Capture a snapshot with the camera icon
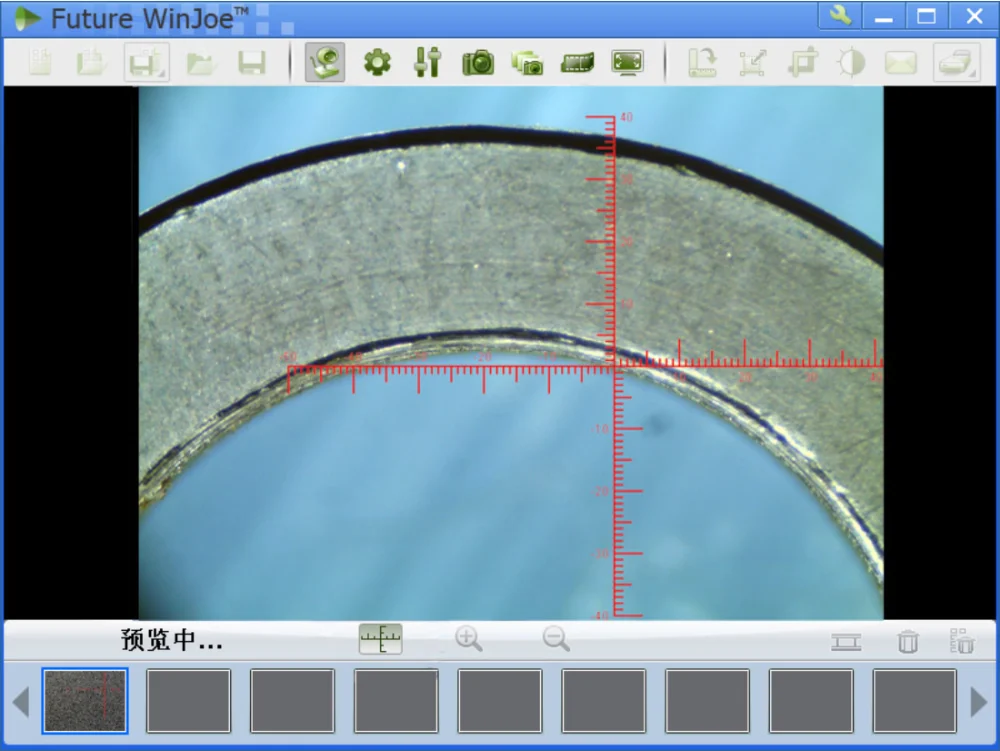Image resolution: width=1000 pixels, height=751 pixels. pos(478,62)
